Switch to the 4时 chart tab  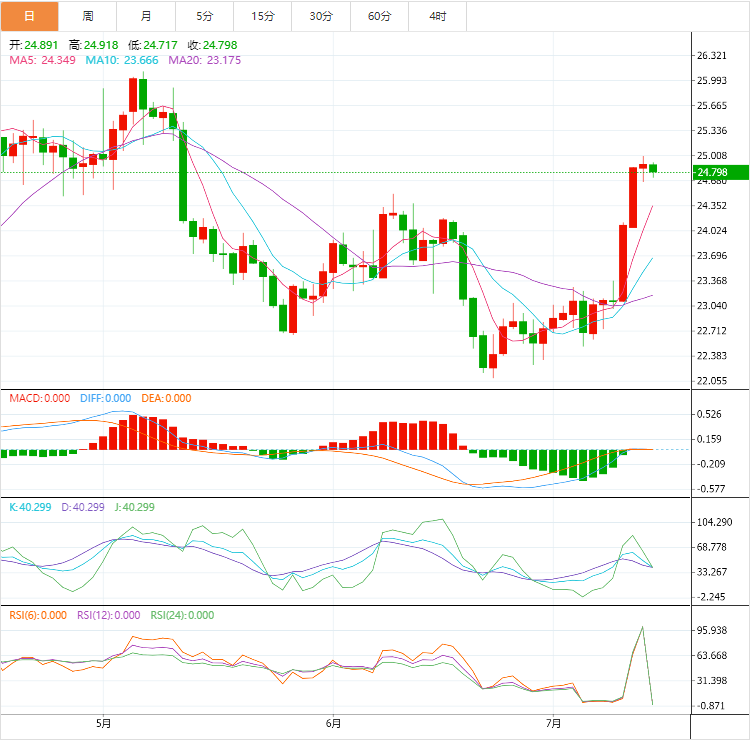tap(438, 16)
